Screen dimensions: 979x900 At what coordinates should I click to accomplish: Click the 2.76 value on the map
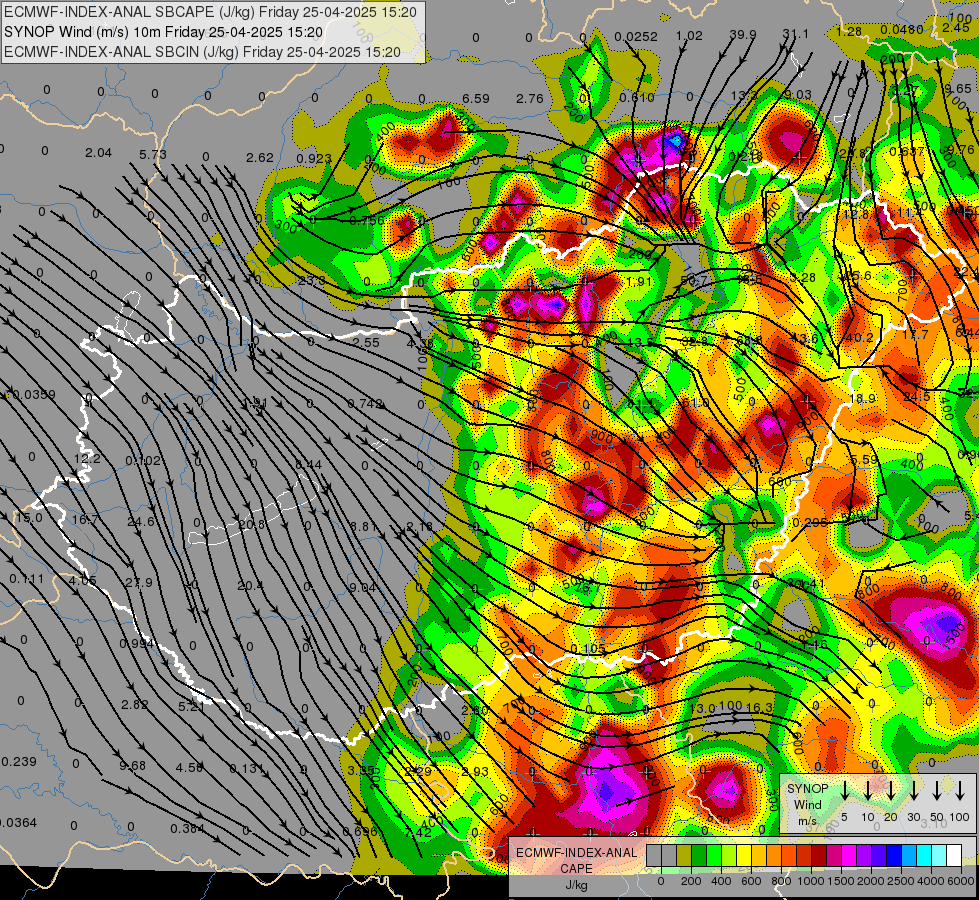(529, 99)
